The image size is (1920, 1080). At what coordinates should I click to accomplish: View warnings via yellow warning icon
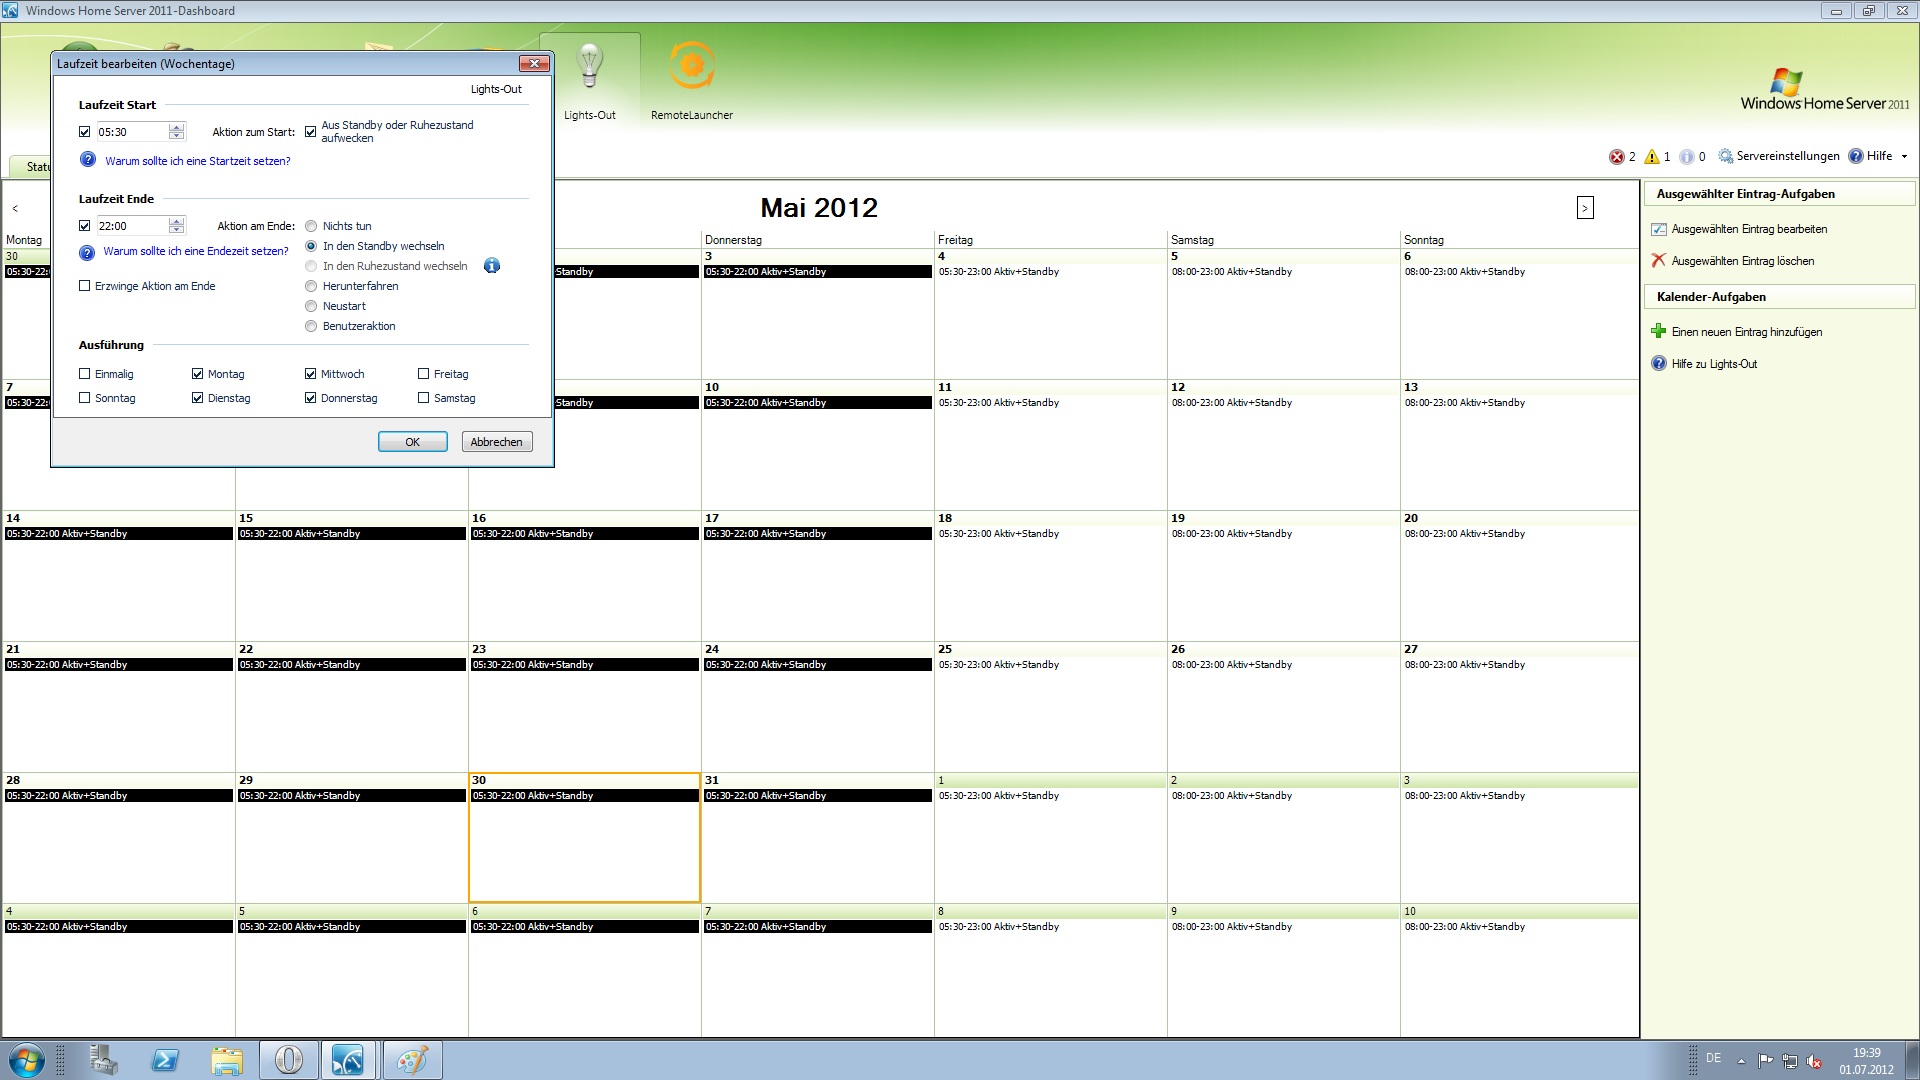tap(1652, 156)
